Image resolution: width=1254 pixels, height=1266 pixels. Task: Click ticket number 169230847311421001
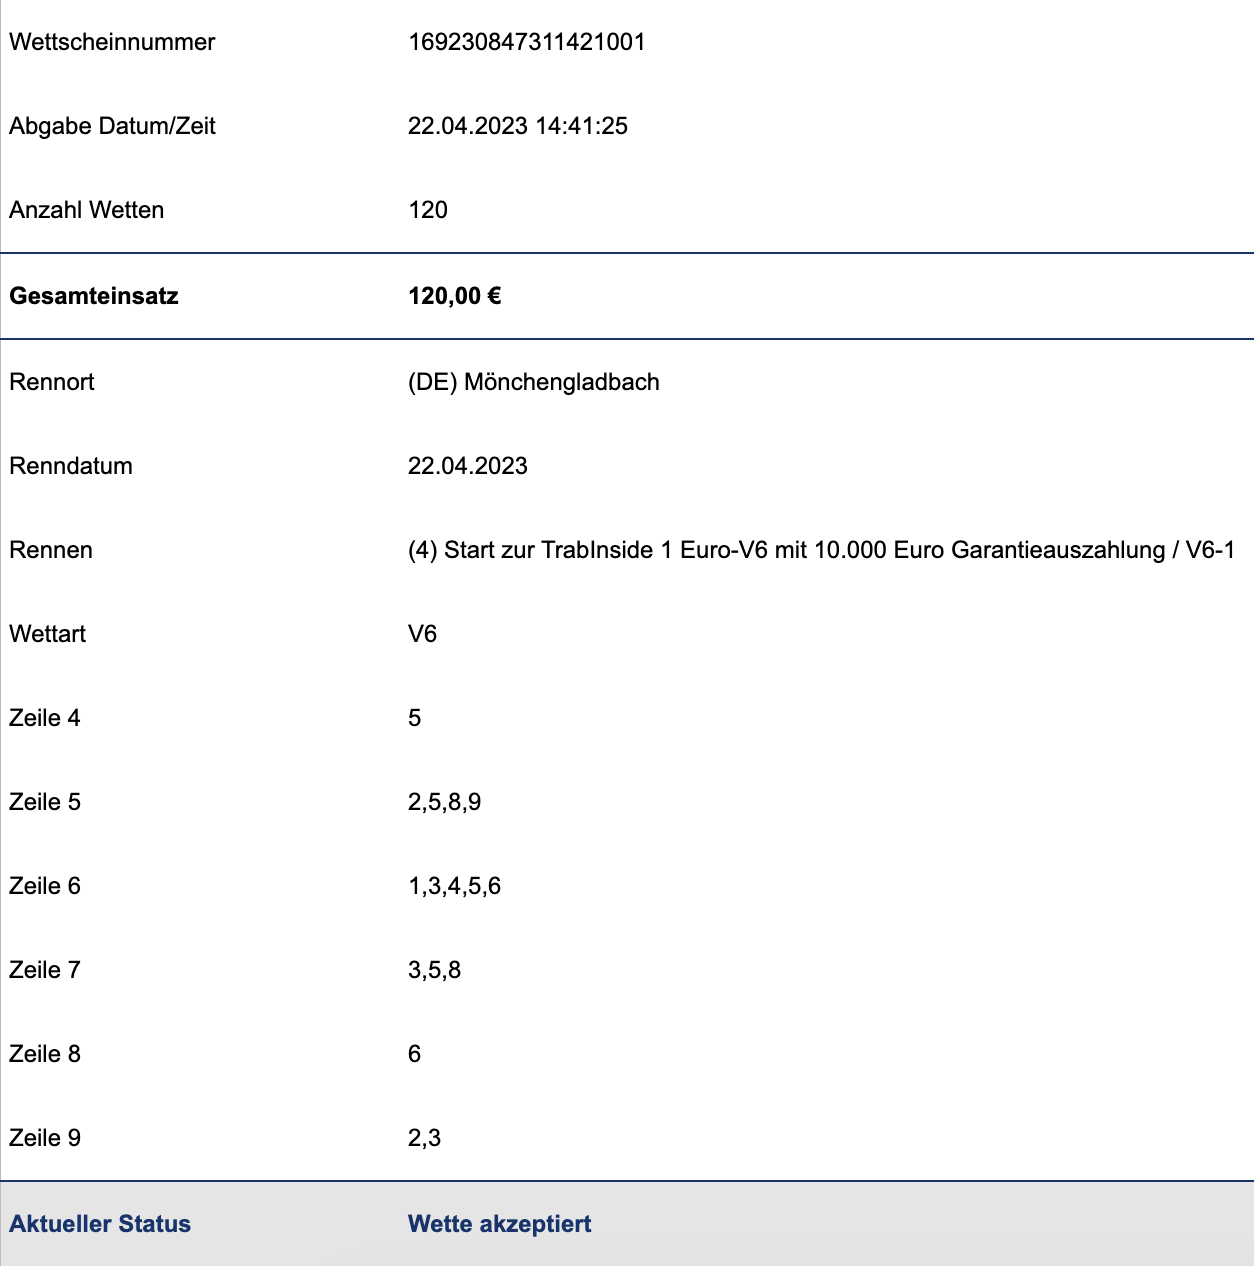(x=527, y=42)
